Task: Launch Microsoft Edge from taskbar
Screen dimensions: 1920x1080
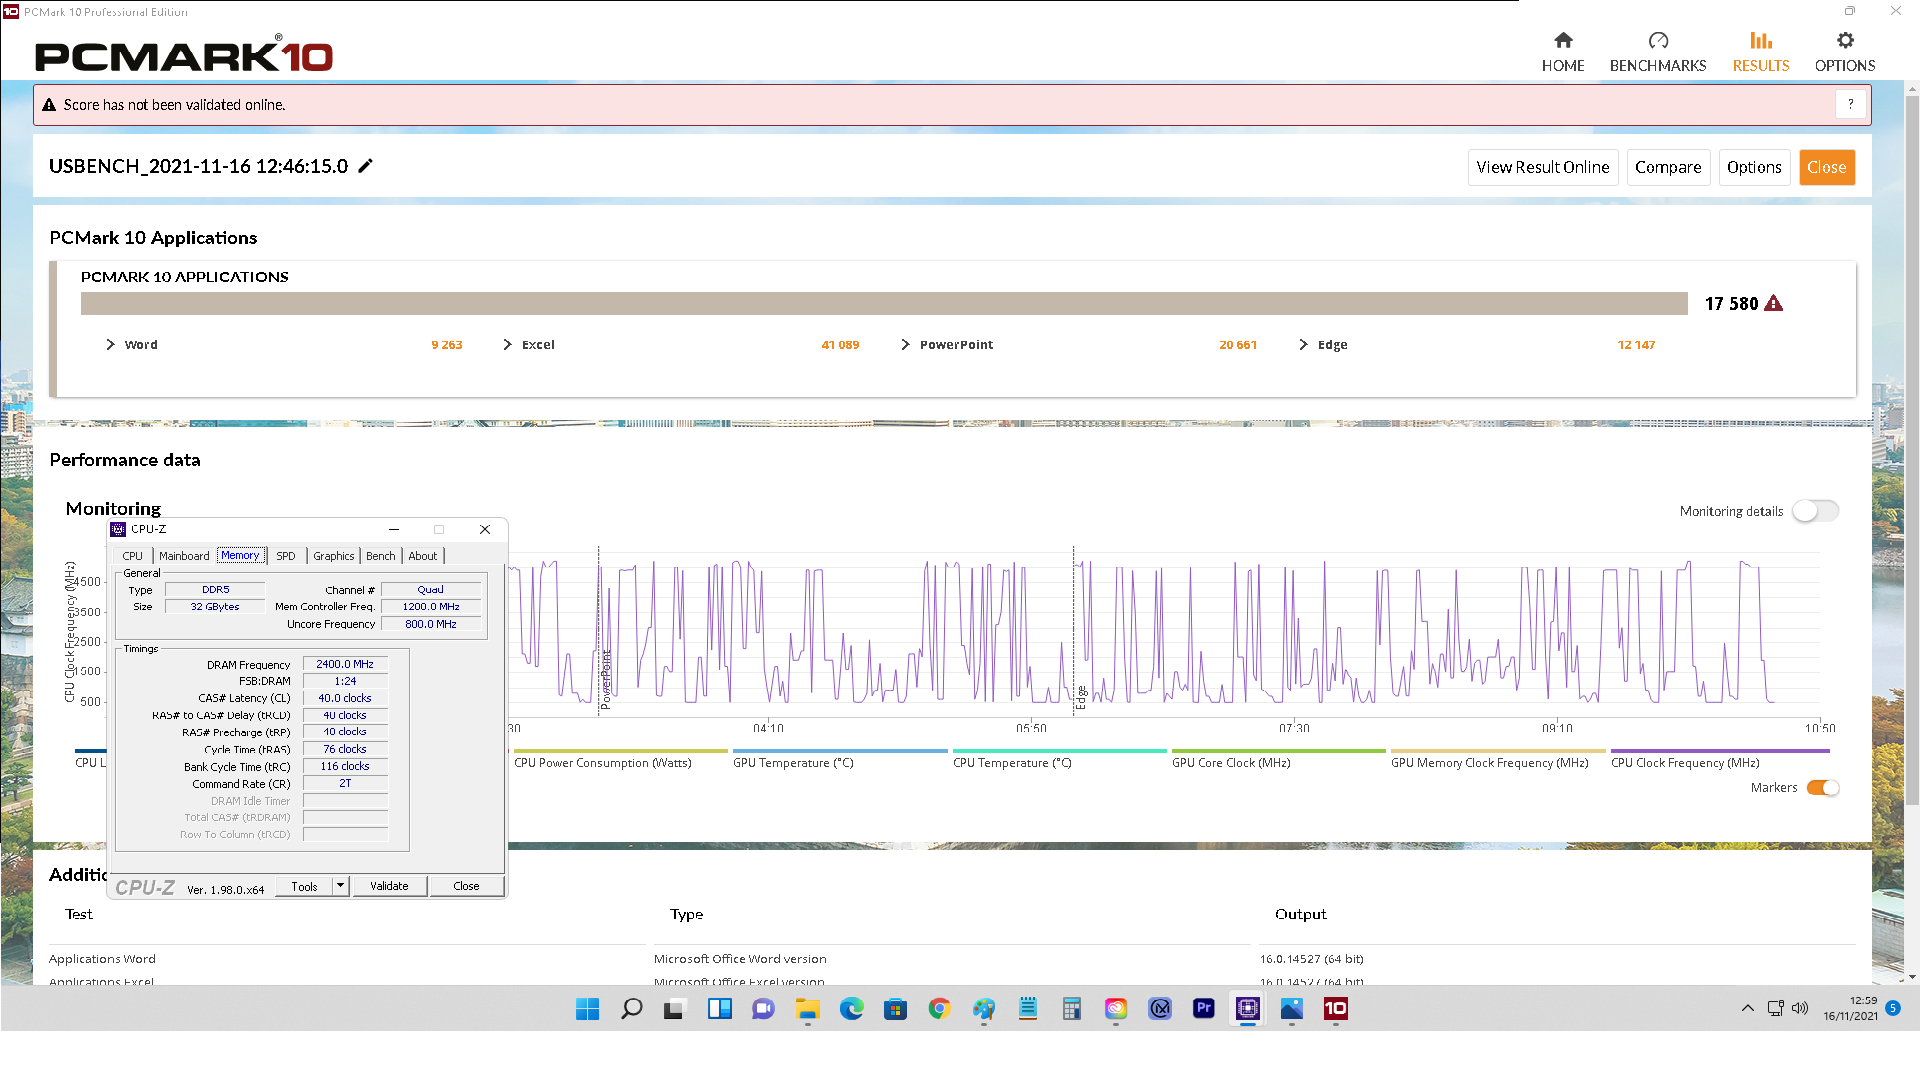Action: 851,1009
